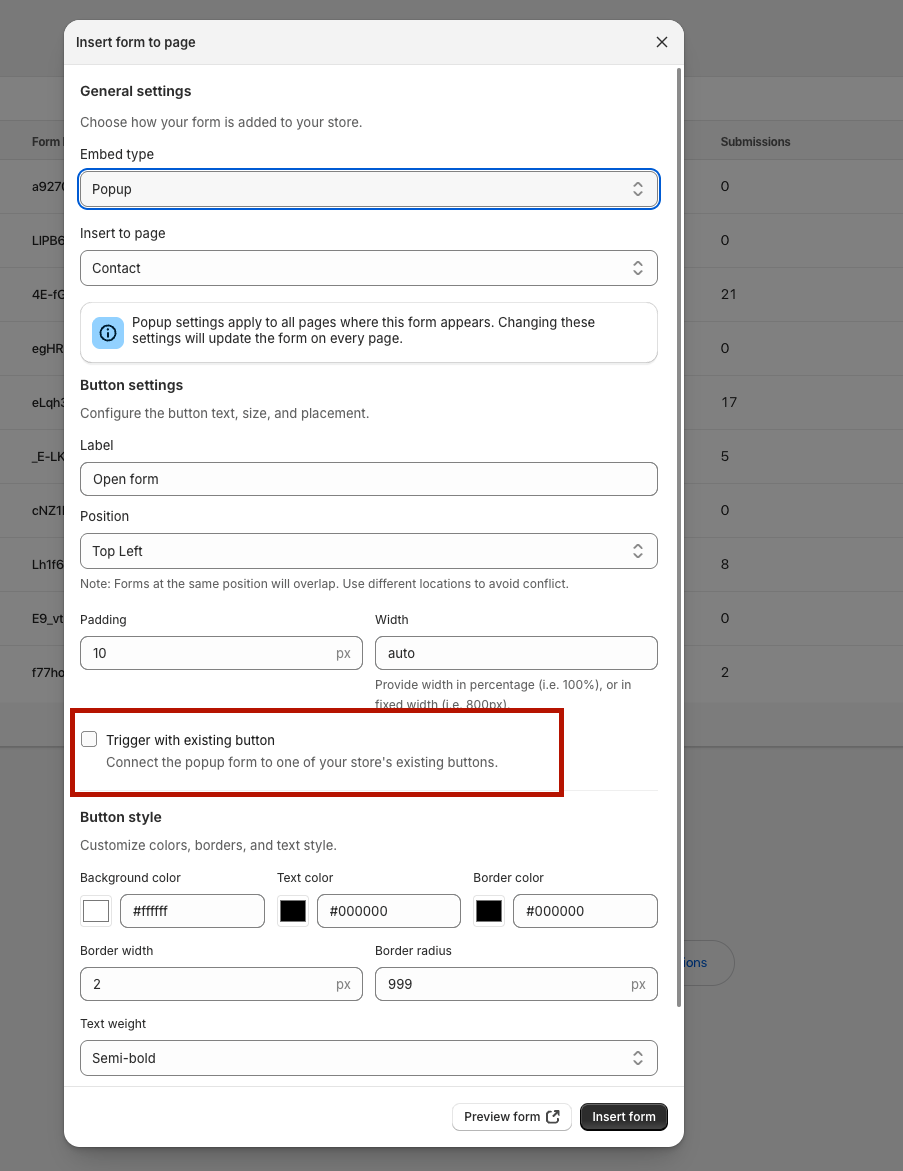Click the Preview form button
This screenshot has width=903, height=1171.
coord(512,1116)
